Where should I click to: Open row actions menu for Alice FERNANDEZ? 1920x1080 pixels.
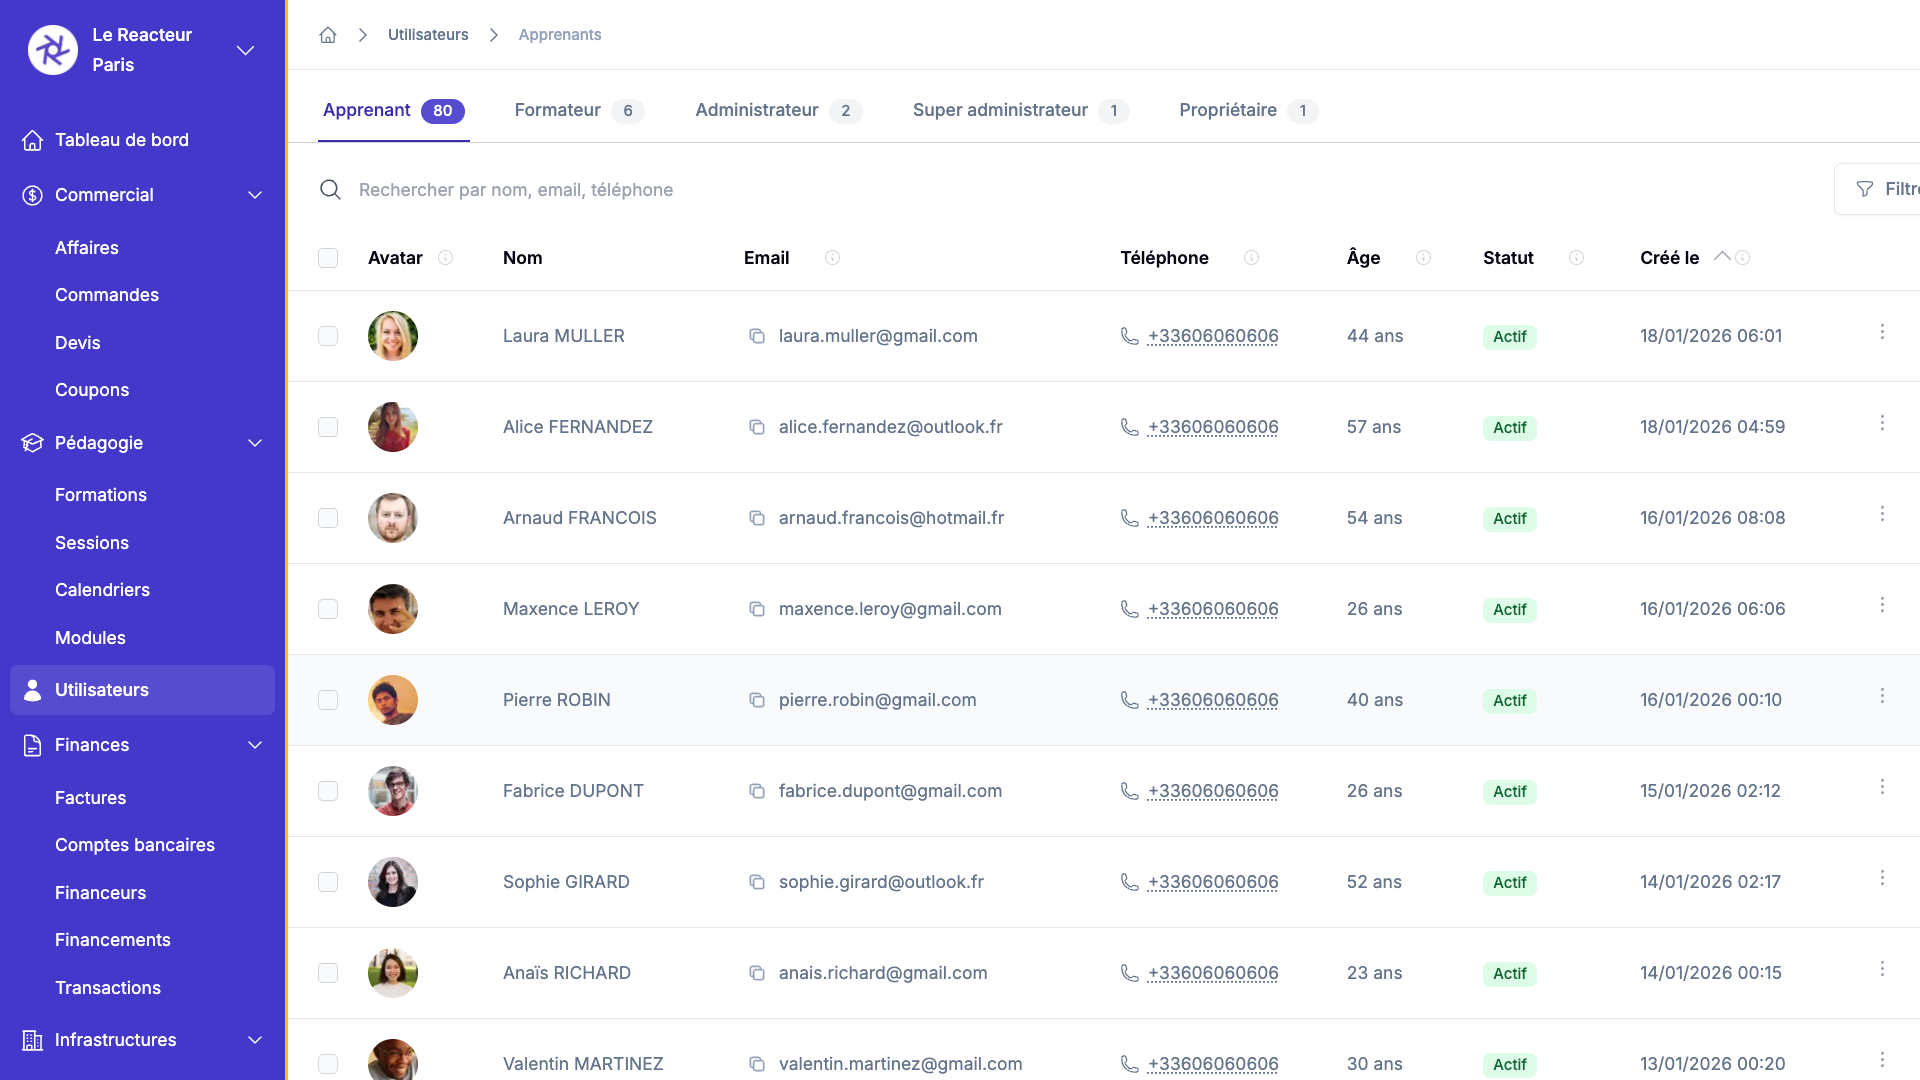pyautogui.click(x=1882, y=423)
